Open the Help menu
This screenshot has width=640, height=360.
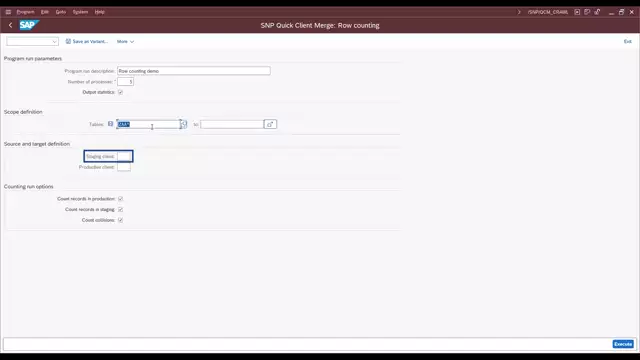[100, 12]
